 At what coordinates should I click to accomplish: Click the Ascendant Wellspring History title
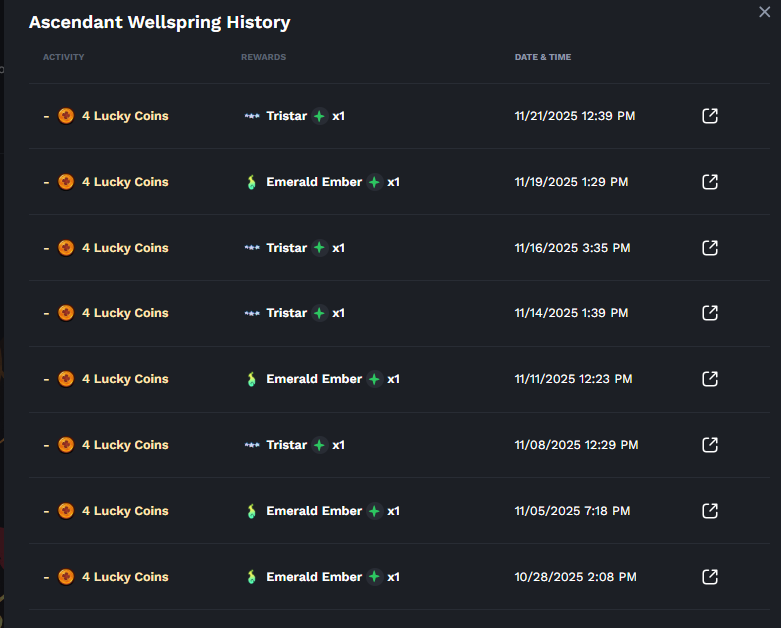pos(159,22)
